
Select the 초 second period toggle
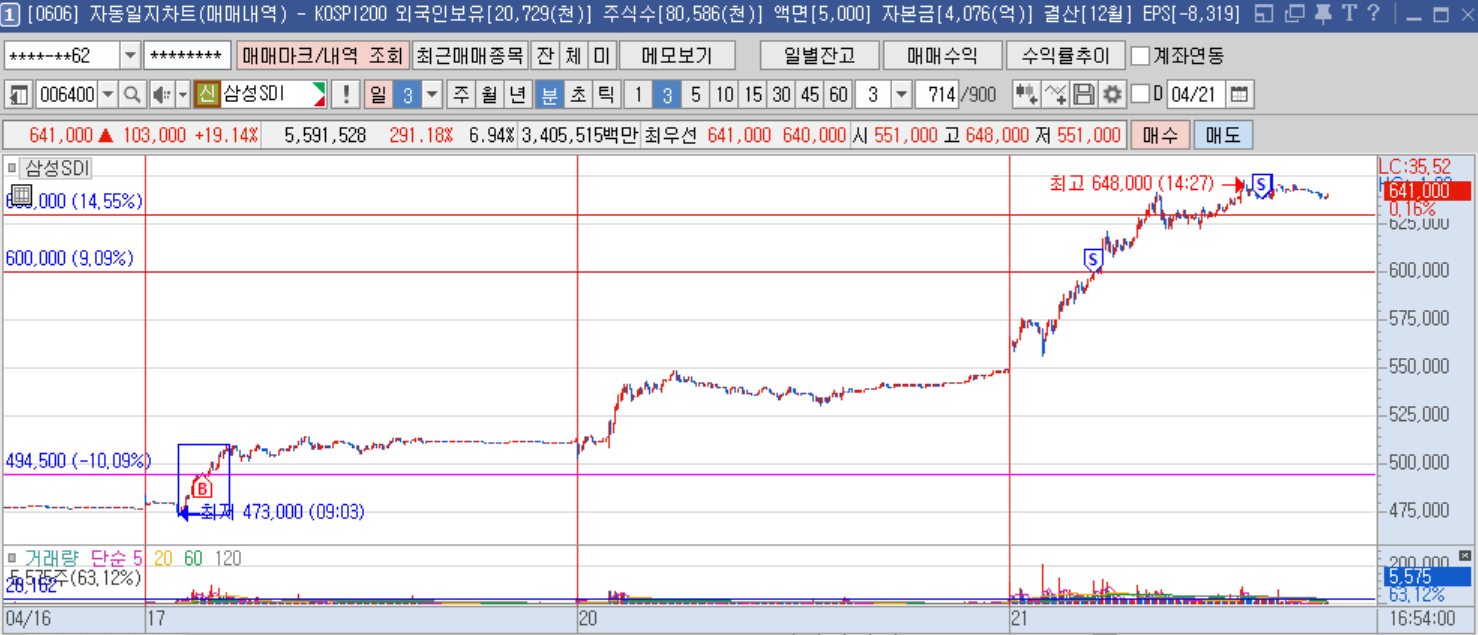tap(577, 95)
